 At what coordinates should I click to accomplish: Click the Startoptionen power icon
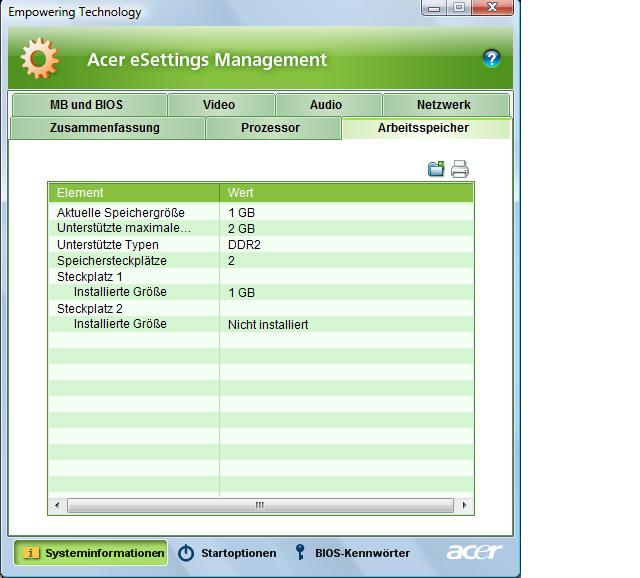186,553
